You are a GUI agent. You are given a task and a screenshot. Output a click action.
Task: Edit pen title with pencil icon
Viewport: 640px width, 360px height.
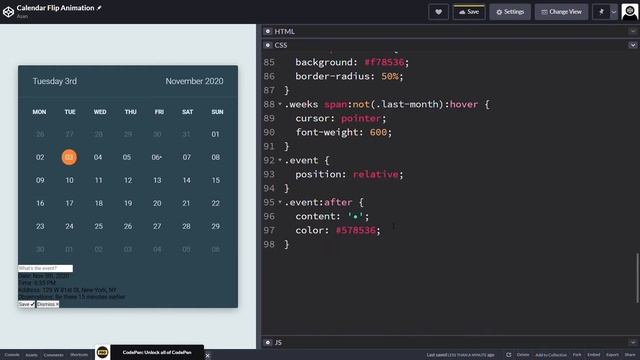coord(99,8)
